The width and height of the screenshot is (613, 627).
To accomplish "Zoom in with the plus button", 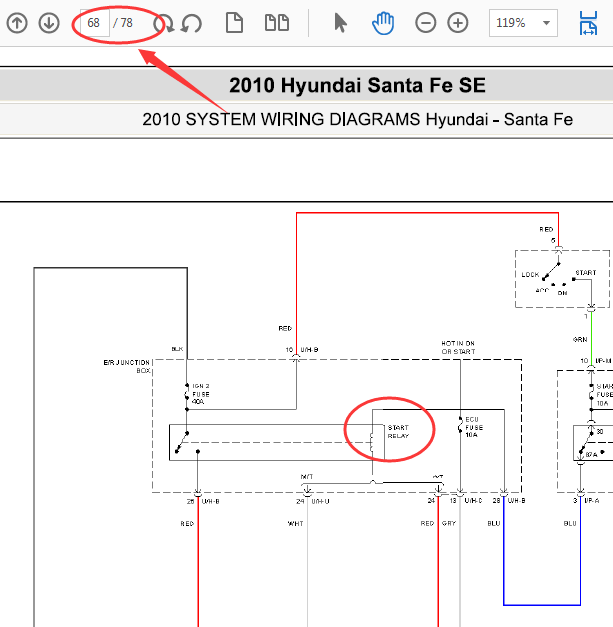I will coord(457,23).
